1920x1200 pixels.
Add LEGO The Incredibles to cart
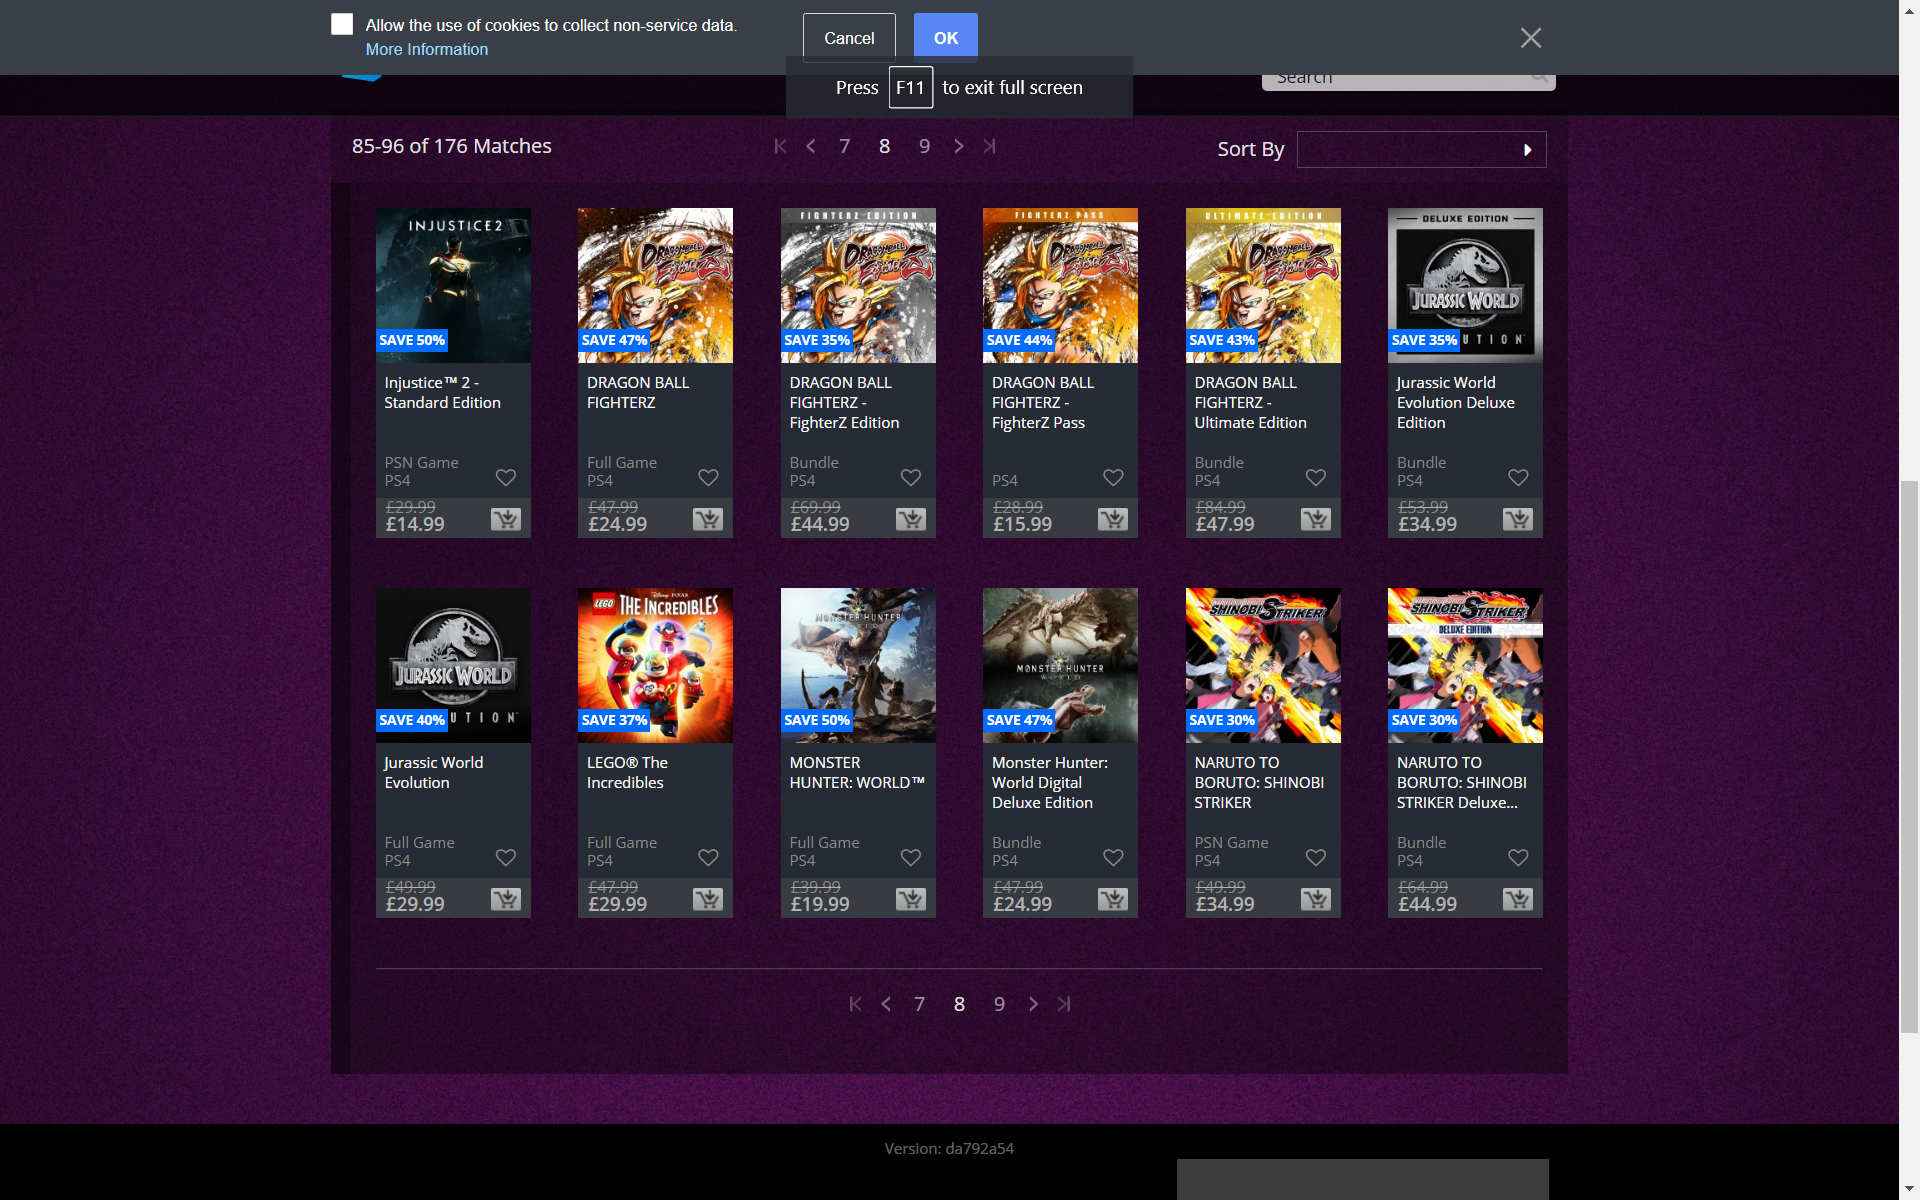(707, 899)
